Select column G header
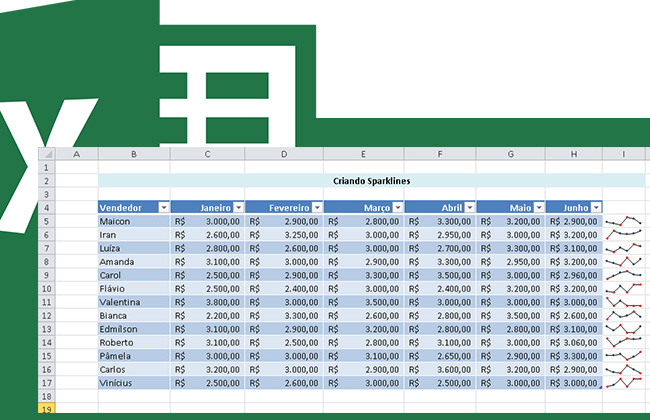Screen dimensions: 650x420 pos(511,154)
